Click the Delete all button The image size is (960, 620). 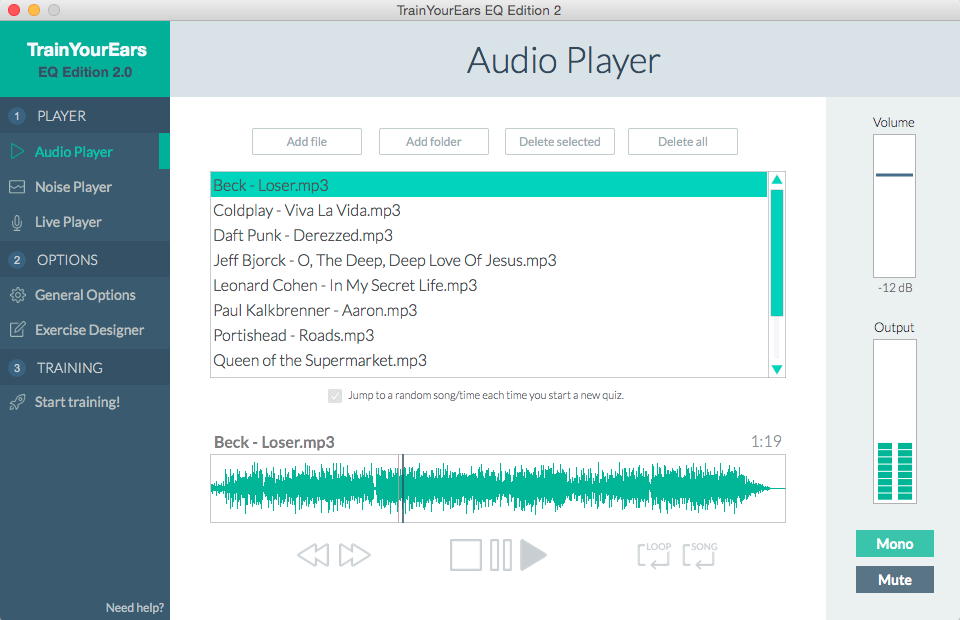click(682, 142)
